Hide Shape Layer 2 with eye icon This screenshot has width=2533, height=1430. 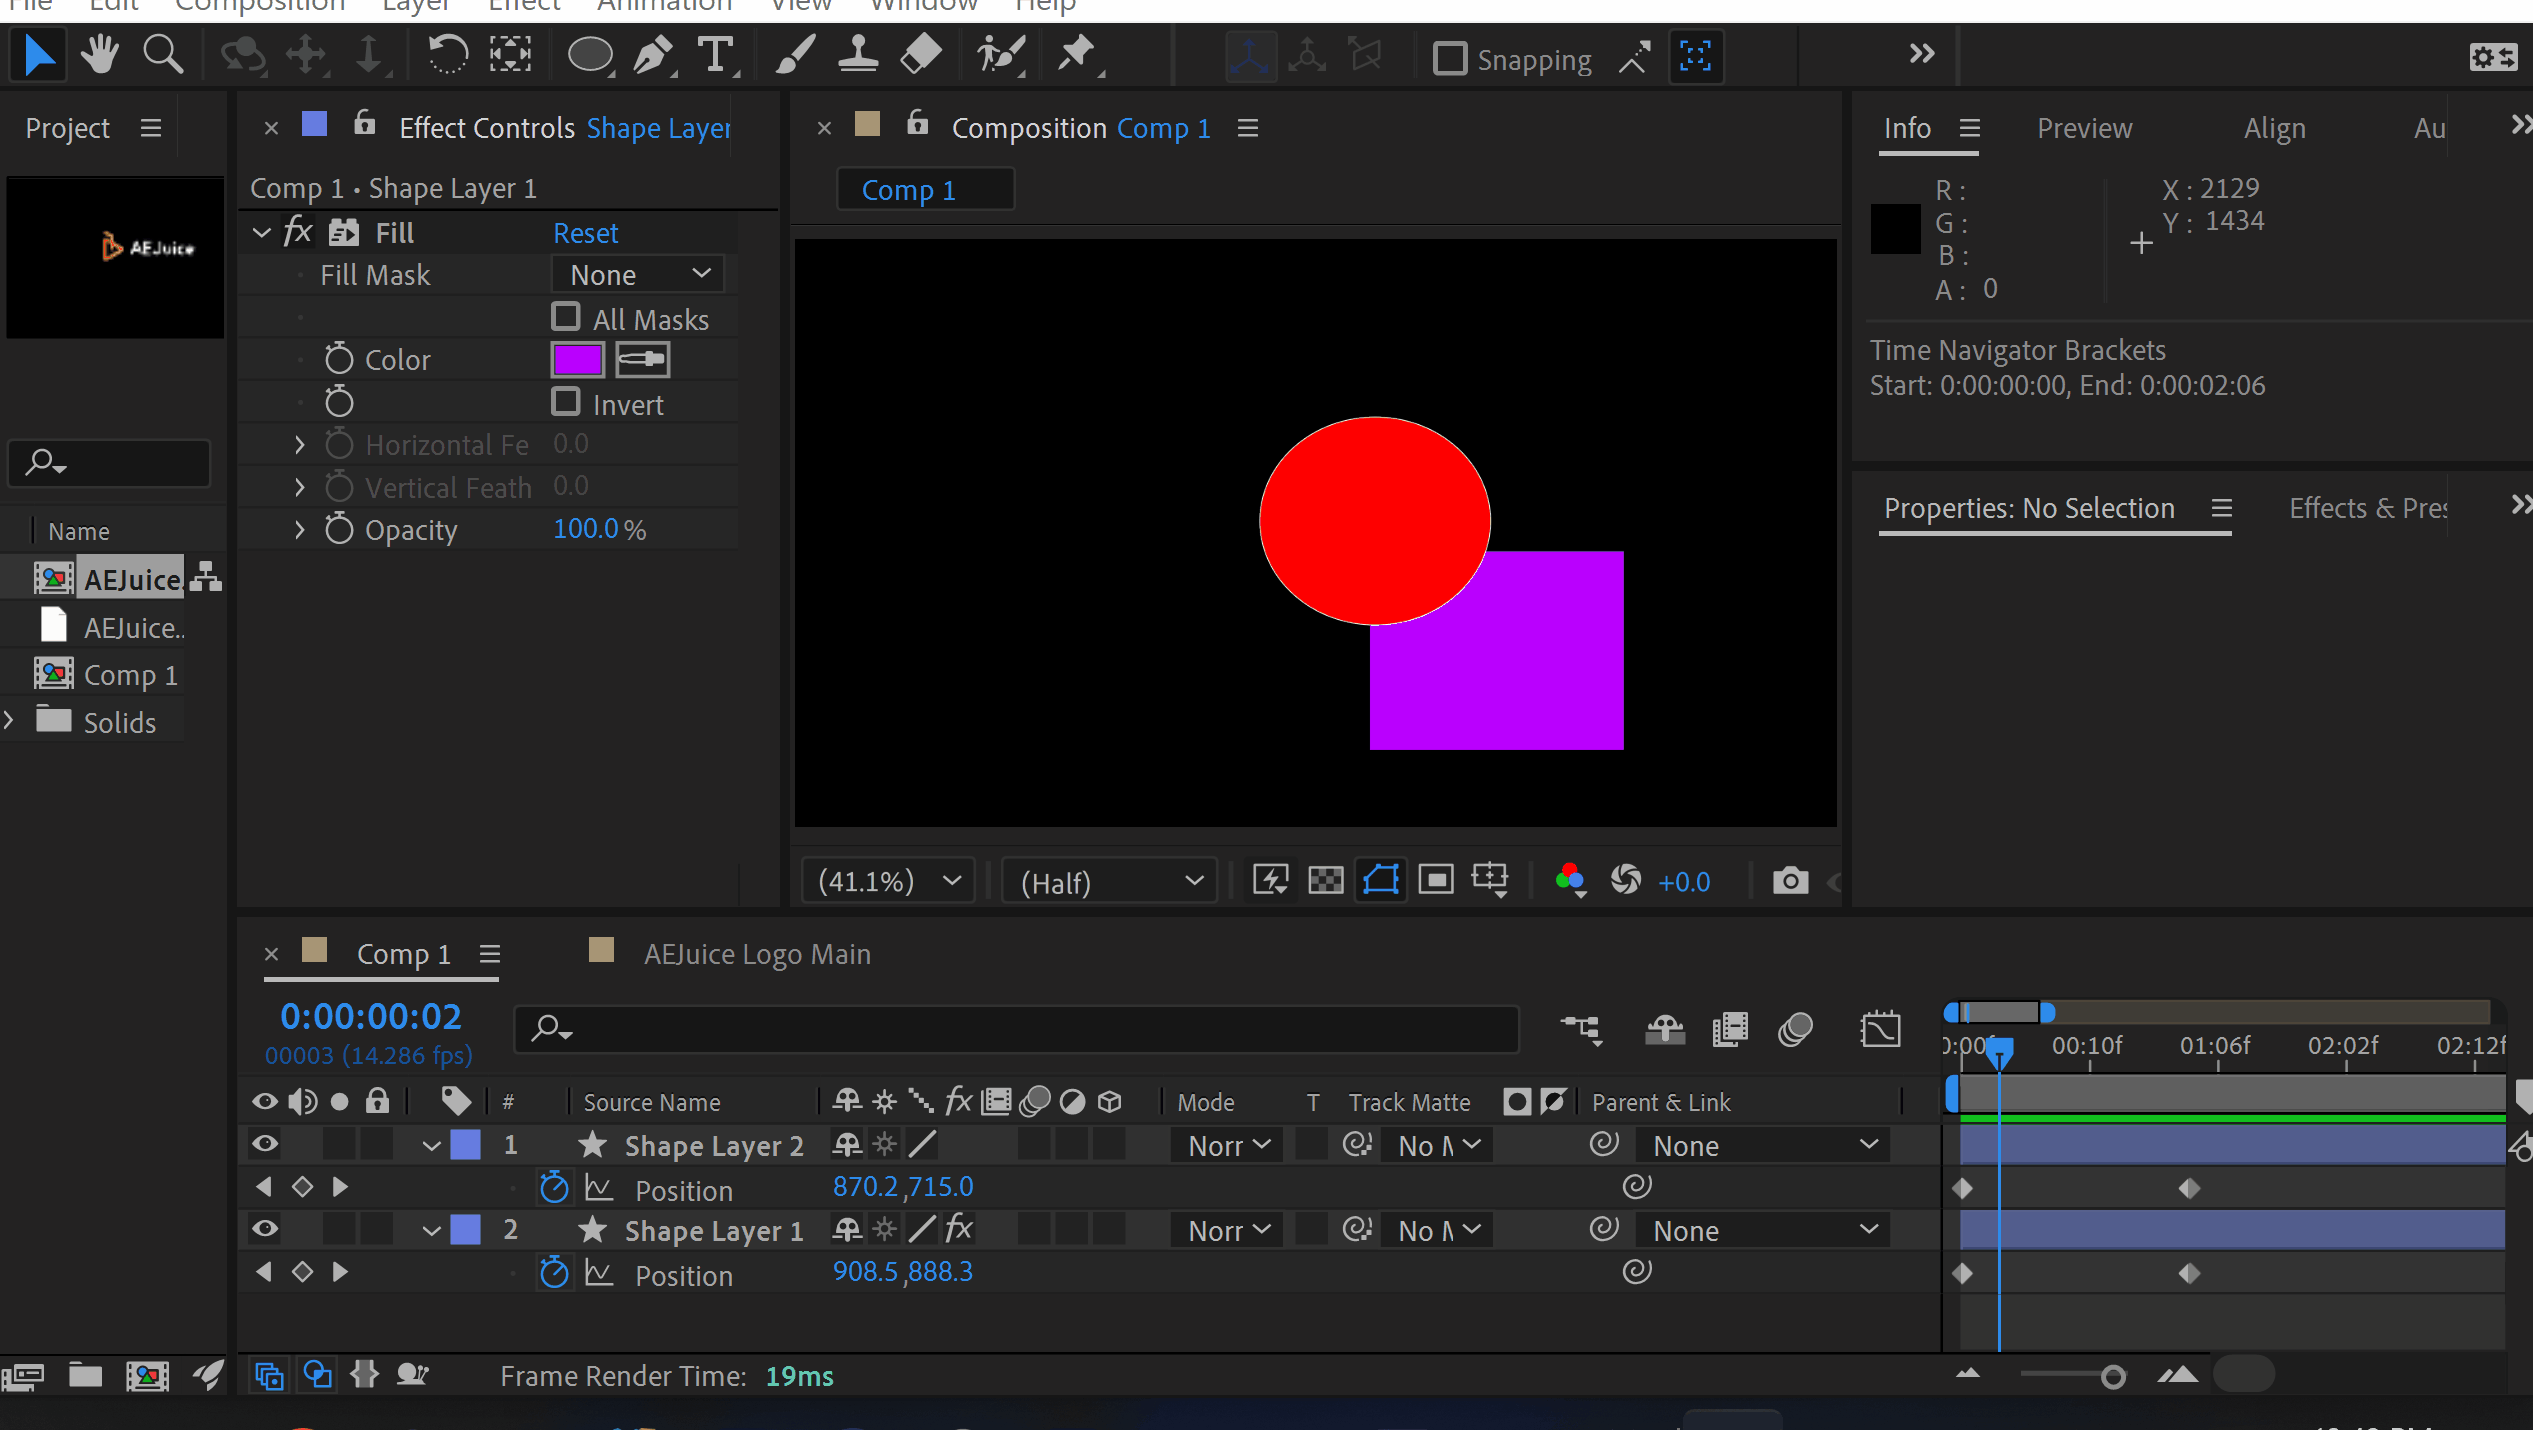pos(265,1144)
